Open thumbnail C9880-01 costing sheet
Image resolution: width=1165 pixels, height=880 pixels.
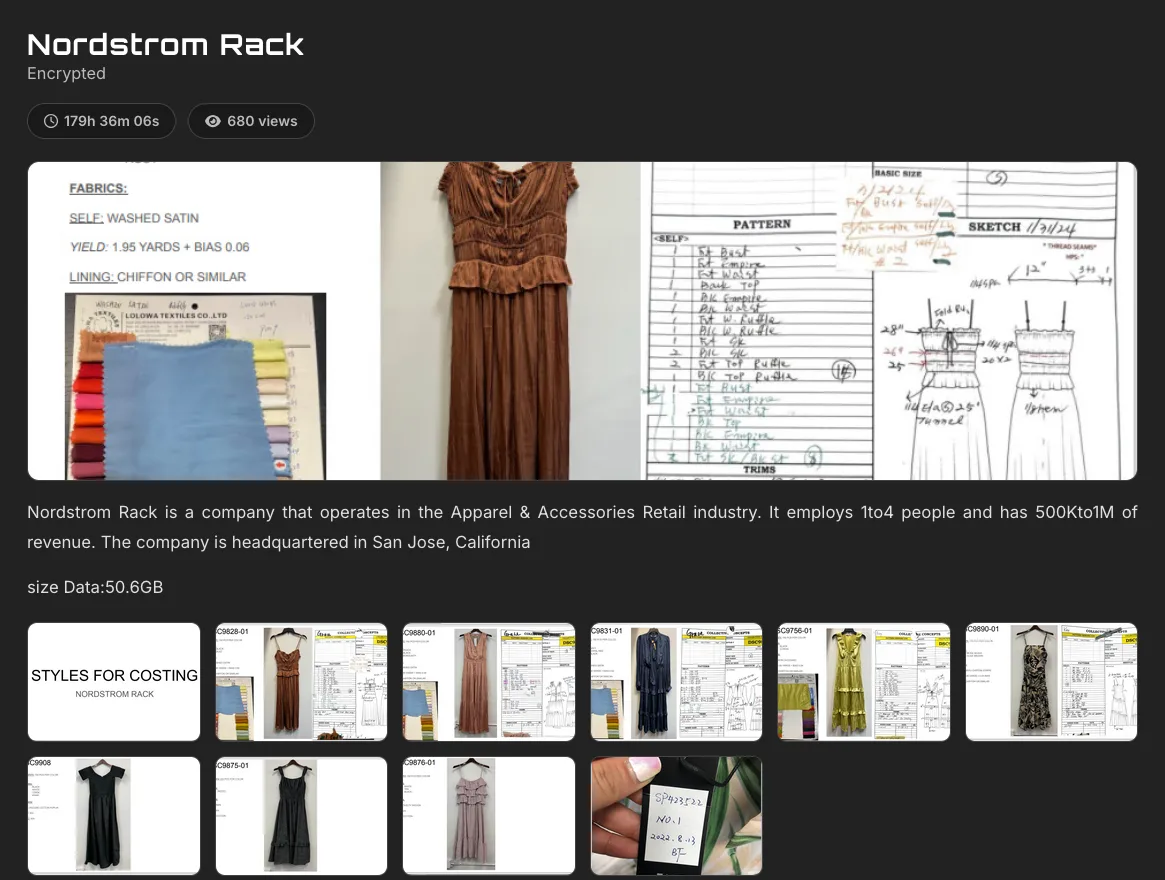[x=488, y=681]
